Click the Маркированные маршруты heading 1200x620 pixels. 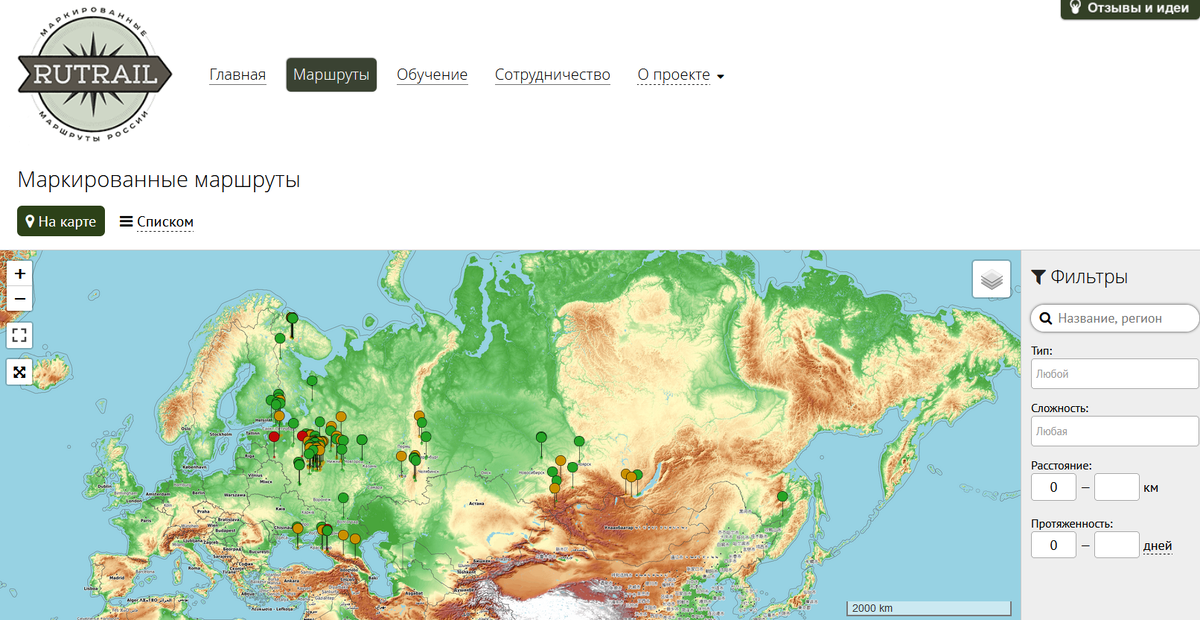pos(159,180)
